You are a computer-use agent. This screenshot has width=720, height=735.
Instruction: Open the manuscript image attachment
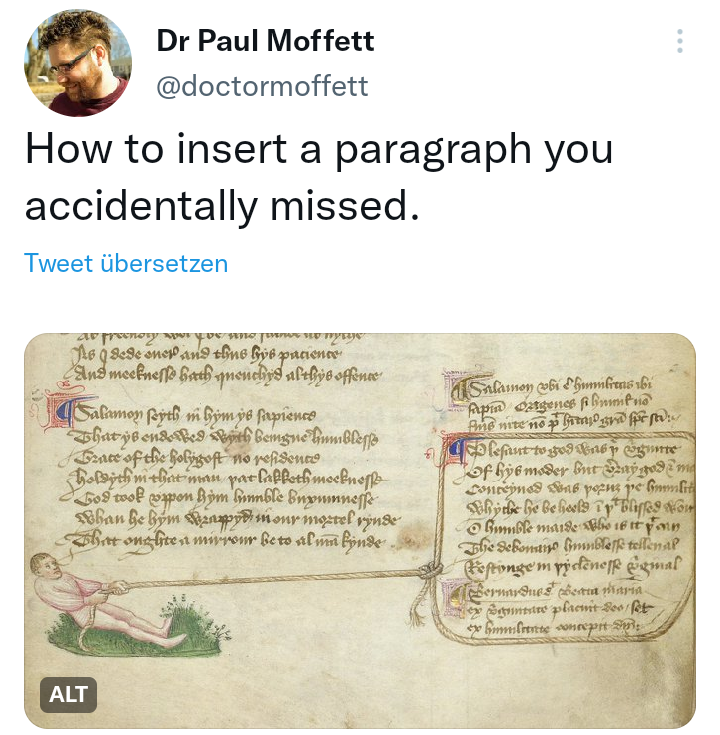360,531
